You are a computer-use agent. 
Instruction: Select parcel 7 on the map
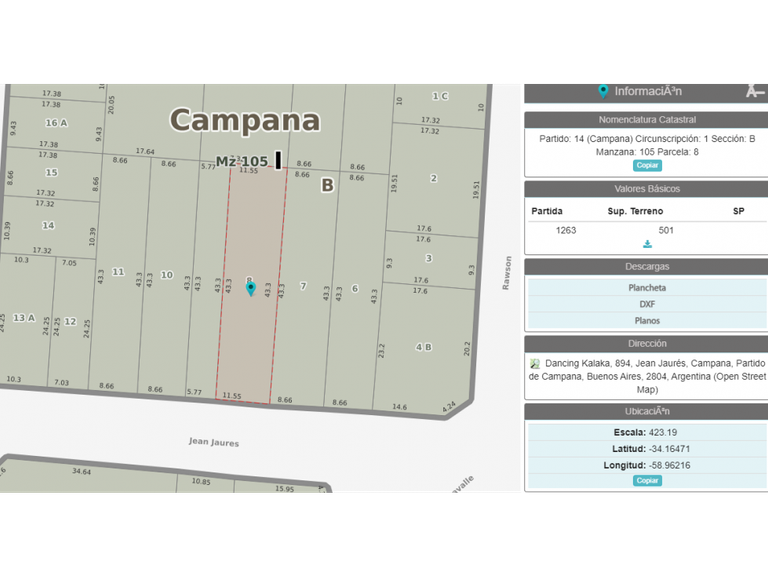coord(303,286)
